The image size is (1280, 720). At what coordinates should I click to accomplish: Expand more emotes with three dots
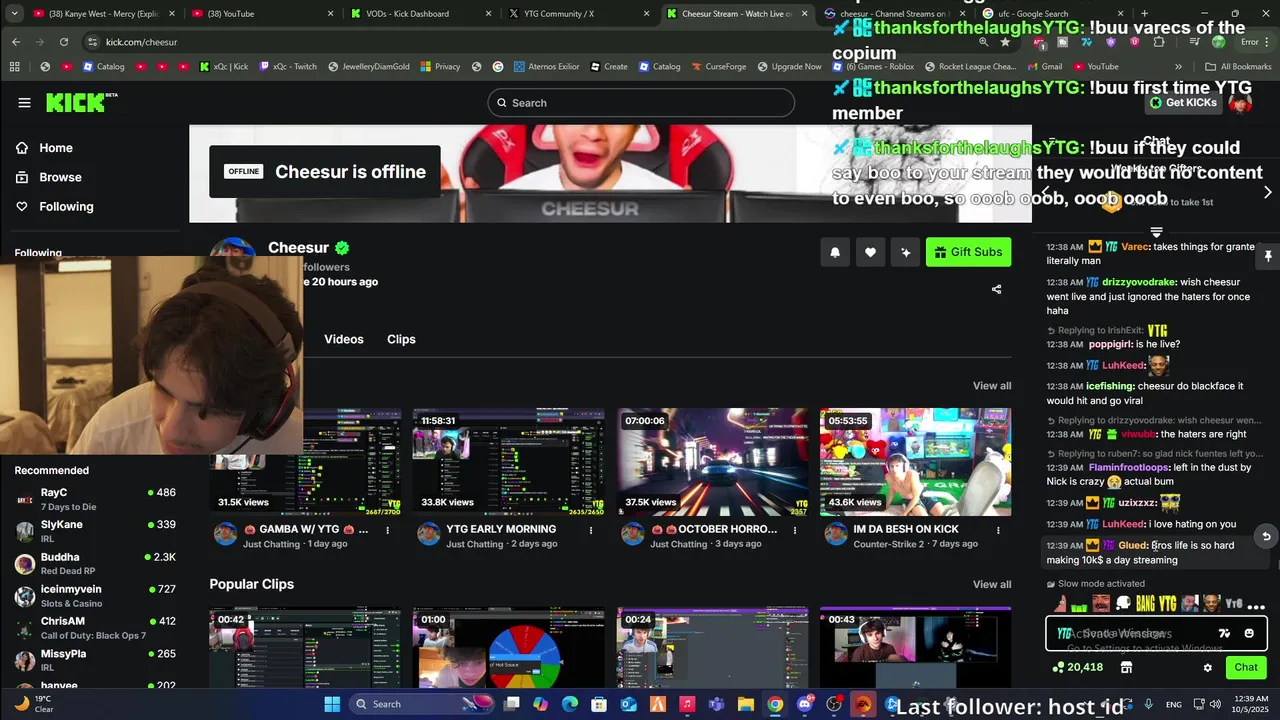pos(1257,605)
